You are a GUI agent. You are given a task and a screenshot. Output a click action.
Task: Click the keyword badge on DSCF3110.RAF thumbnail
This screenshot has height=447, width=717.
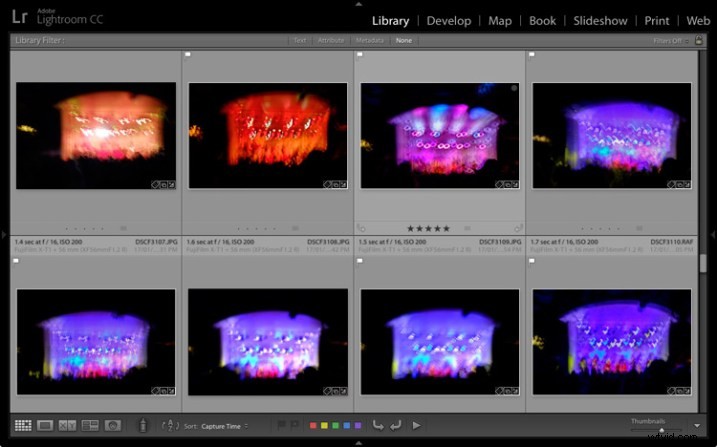(671, 185)
